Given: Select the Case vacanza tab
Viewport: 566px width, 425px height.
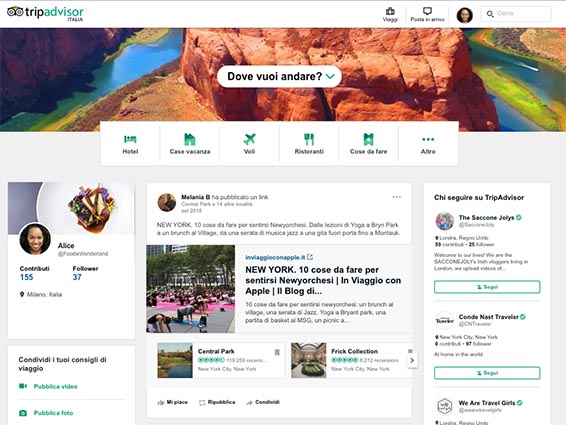Looking at the screenshot, I should (190, 144).
